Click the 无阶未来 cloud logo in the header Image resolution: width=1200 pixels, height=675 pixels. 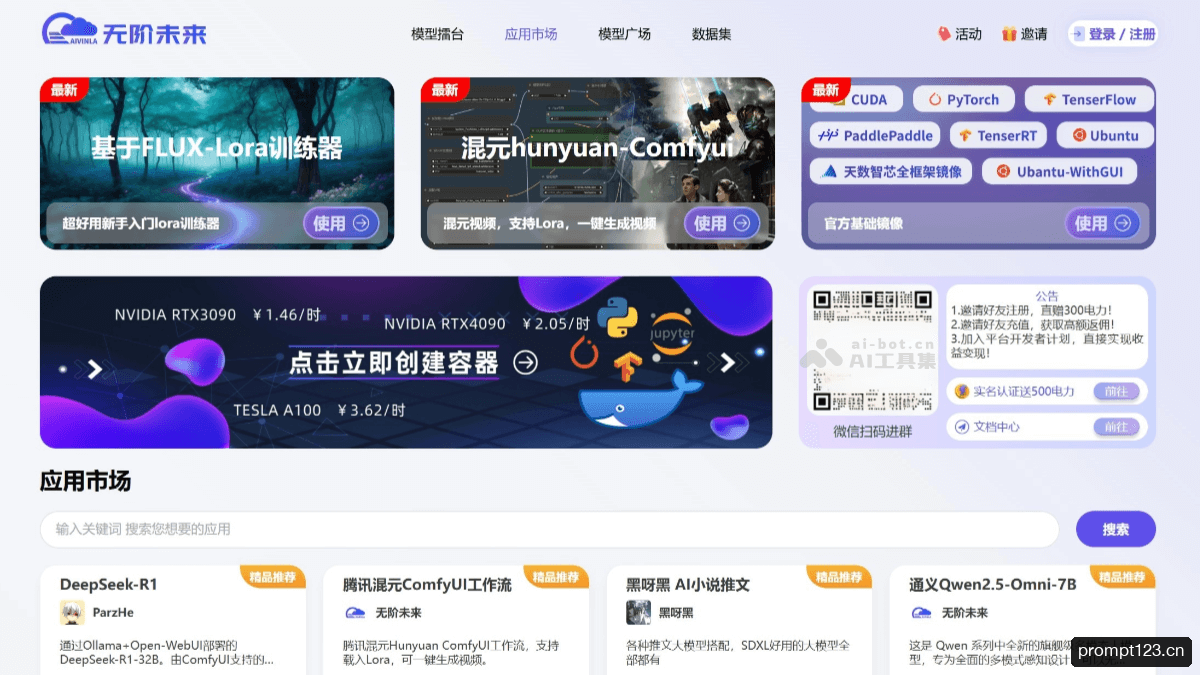(x=123, y=31)
